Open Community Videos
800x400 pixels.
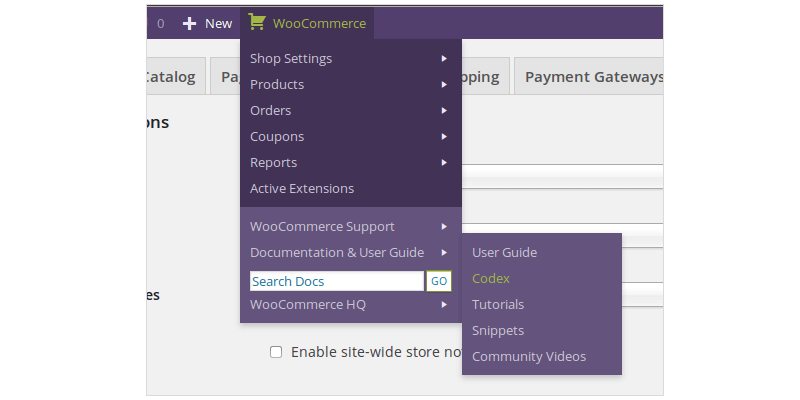tap(529, 357)
